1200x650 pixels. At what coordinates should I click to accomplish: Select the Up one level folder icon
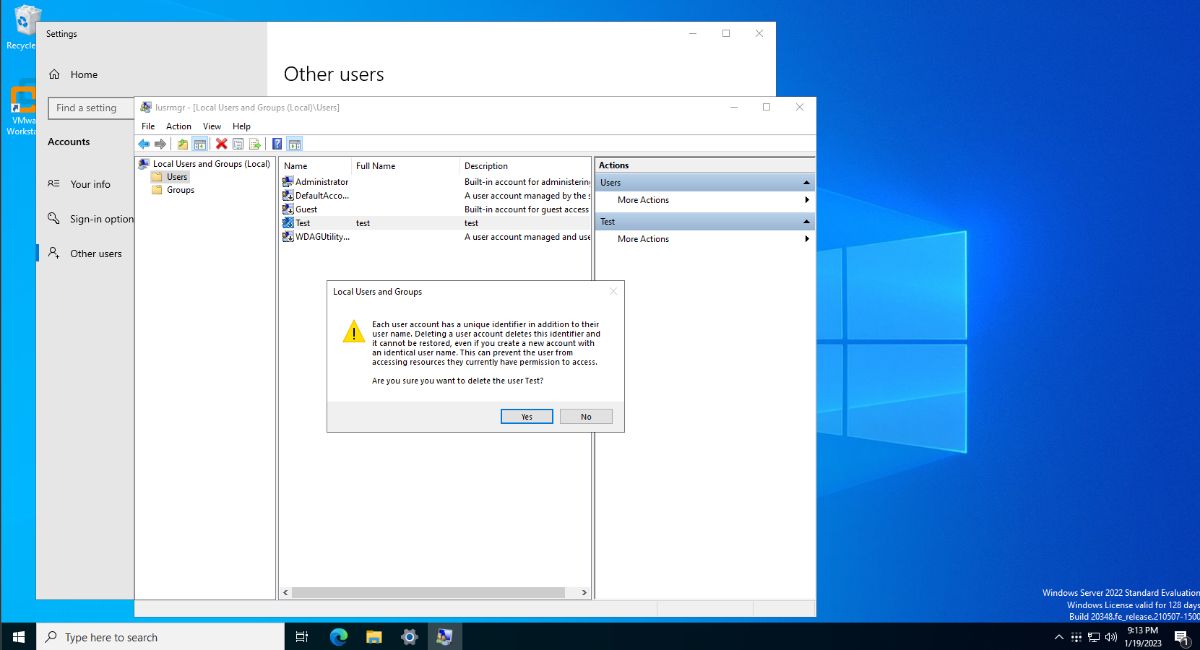point(183,144)
